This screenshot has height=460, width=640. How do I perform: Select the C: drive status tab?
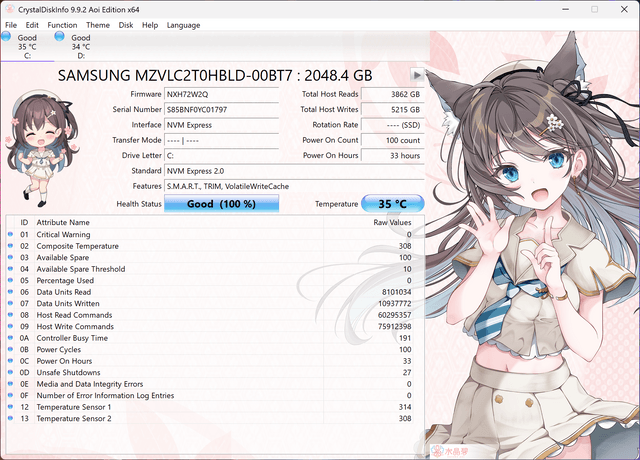point(27,46)
